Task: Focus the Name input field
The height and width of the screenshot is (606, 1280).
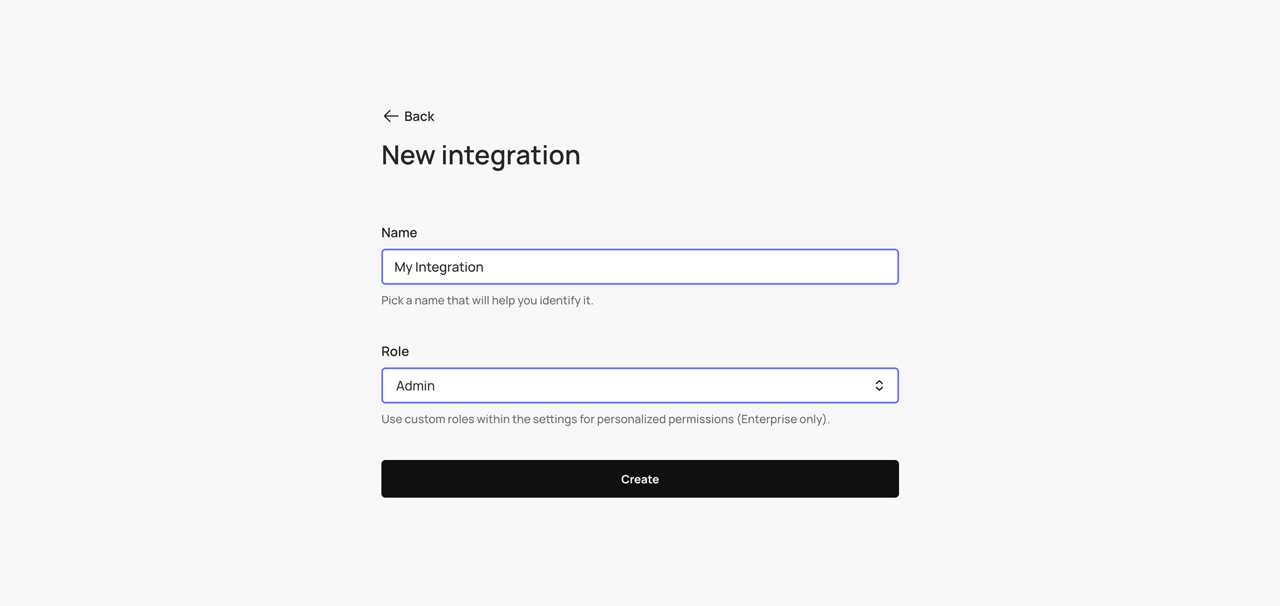Action: (639, 267)
